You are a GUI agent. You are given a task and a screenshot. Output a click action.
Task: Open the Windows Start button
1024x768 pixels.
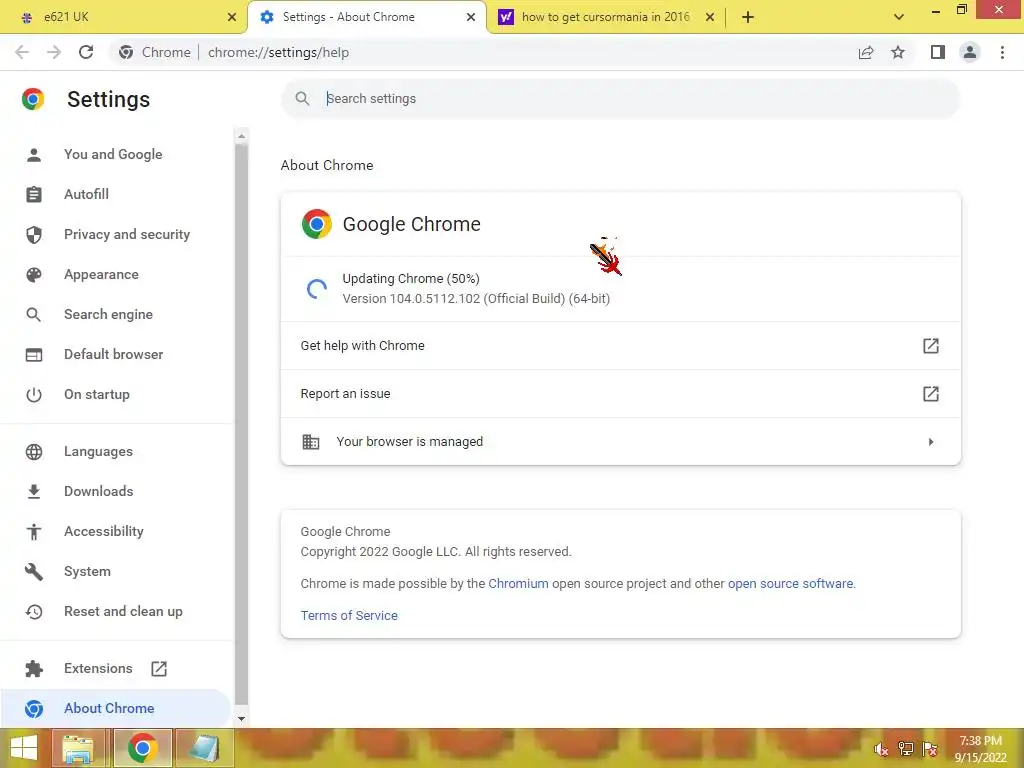tap(24, 748)
